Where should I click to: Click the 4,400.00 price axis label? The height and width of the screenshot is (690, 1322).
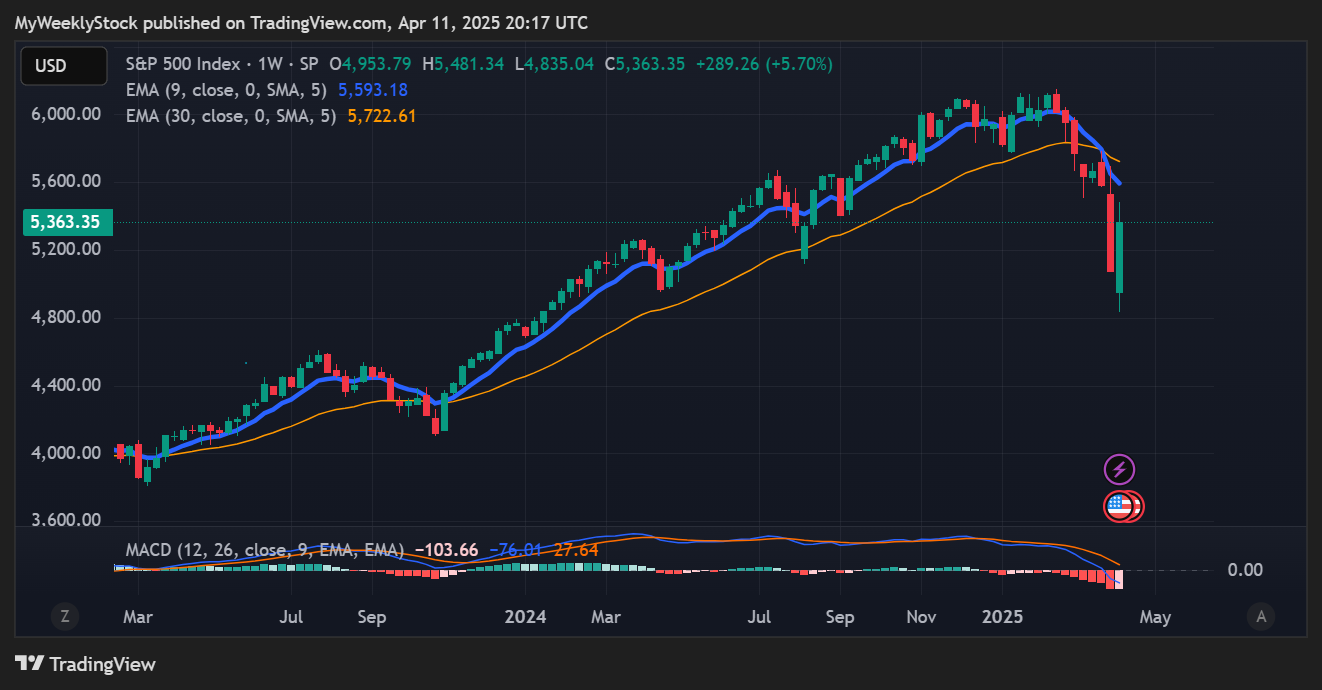coord(65,385)
